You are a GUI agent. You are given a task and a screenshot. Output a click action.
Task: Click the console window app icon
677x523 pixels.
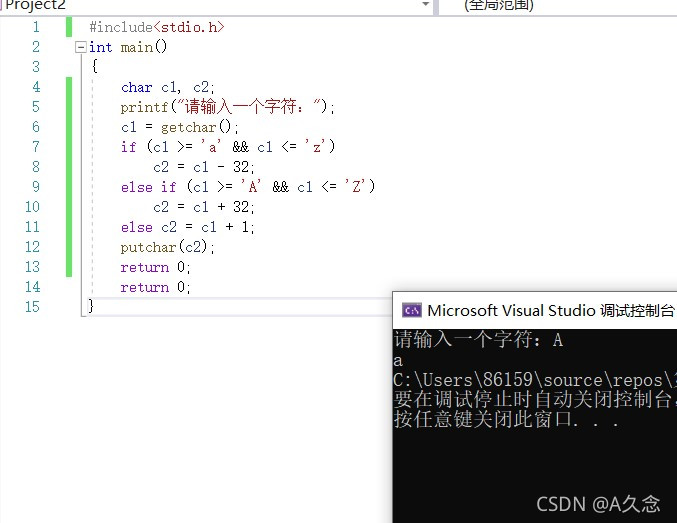click(411, 310)
